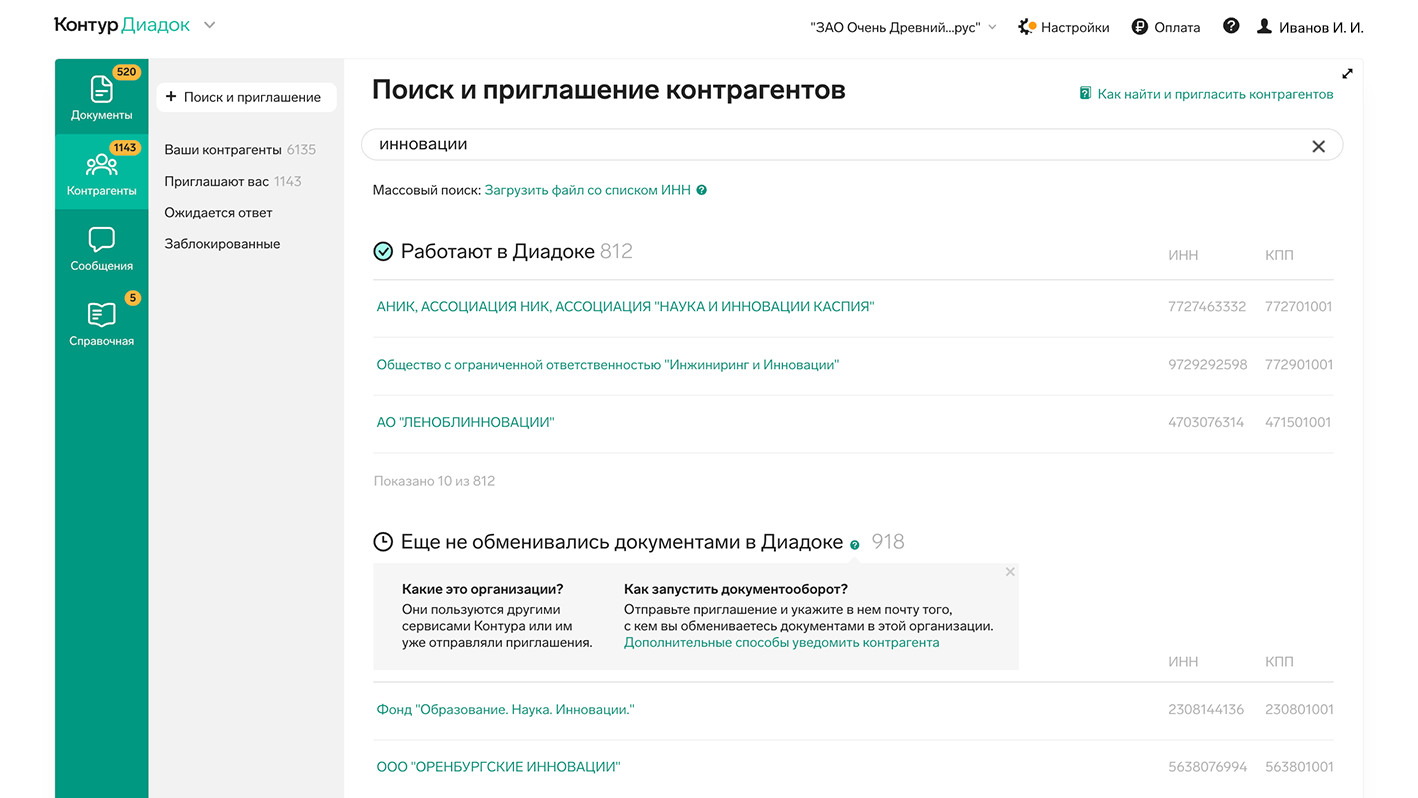Image resolution: width=1418 pixels, height=798 pixels.
Task: Click Показано 10 из 812 text
Action: pos(434,481)
